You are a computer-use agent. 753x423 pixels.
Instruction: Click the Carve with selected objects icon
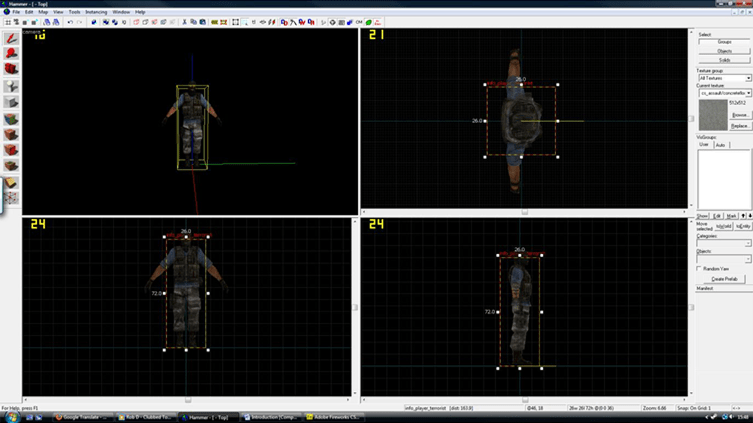[93, 22]
